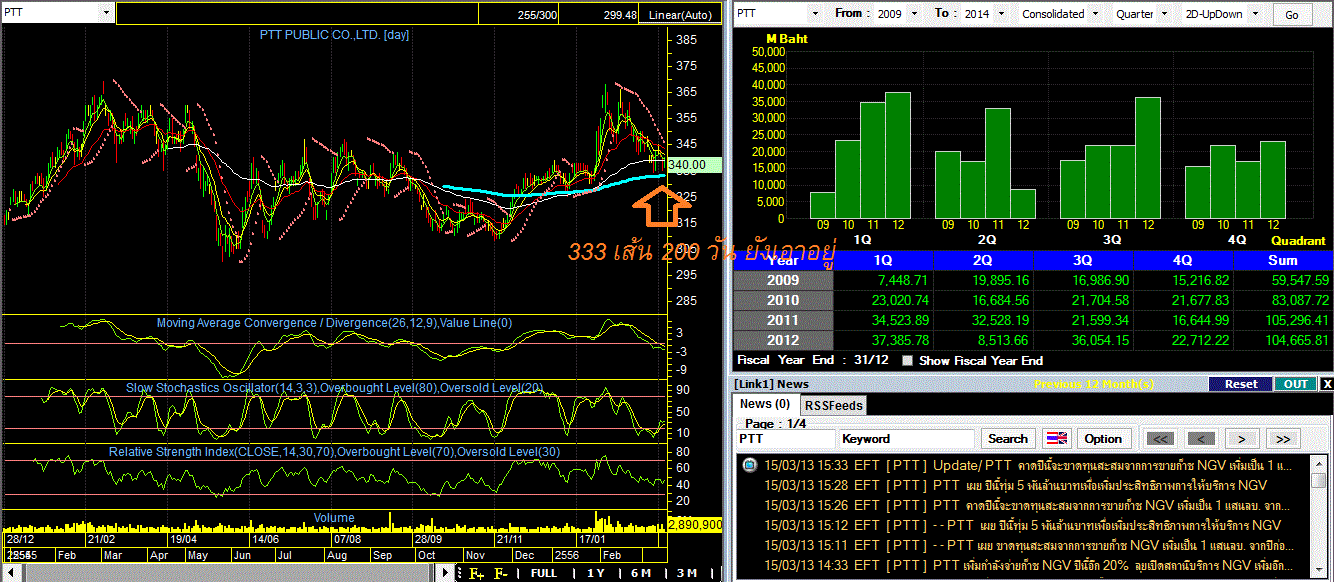This screenshot has width=1334, height=582.
Task: Toggle news language via the flag icon
Action: click(1057, 438)
